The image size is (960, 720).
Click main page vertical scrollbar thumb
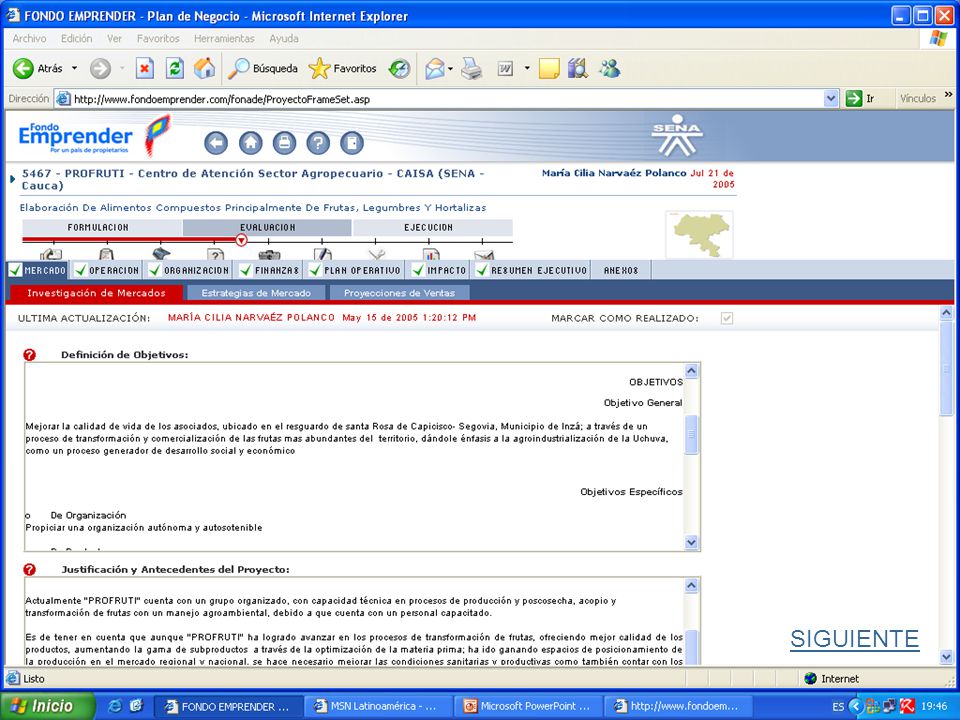pyautogui.click(x=947, y=370)
